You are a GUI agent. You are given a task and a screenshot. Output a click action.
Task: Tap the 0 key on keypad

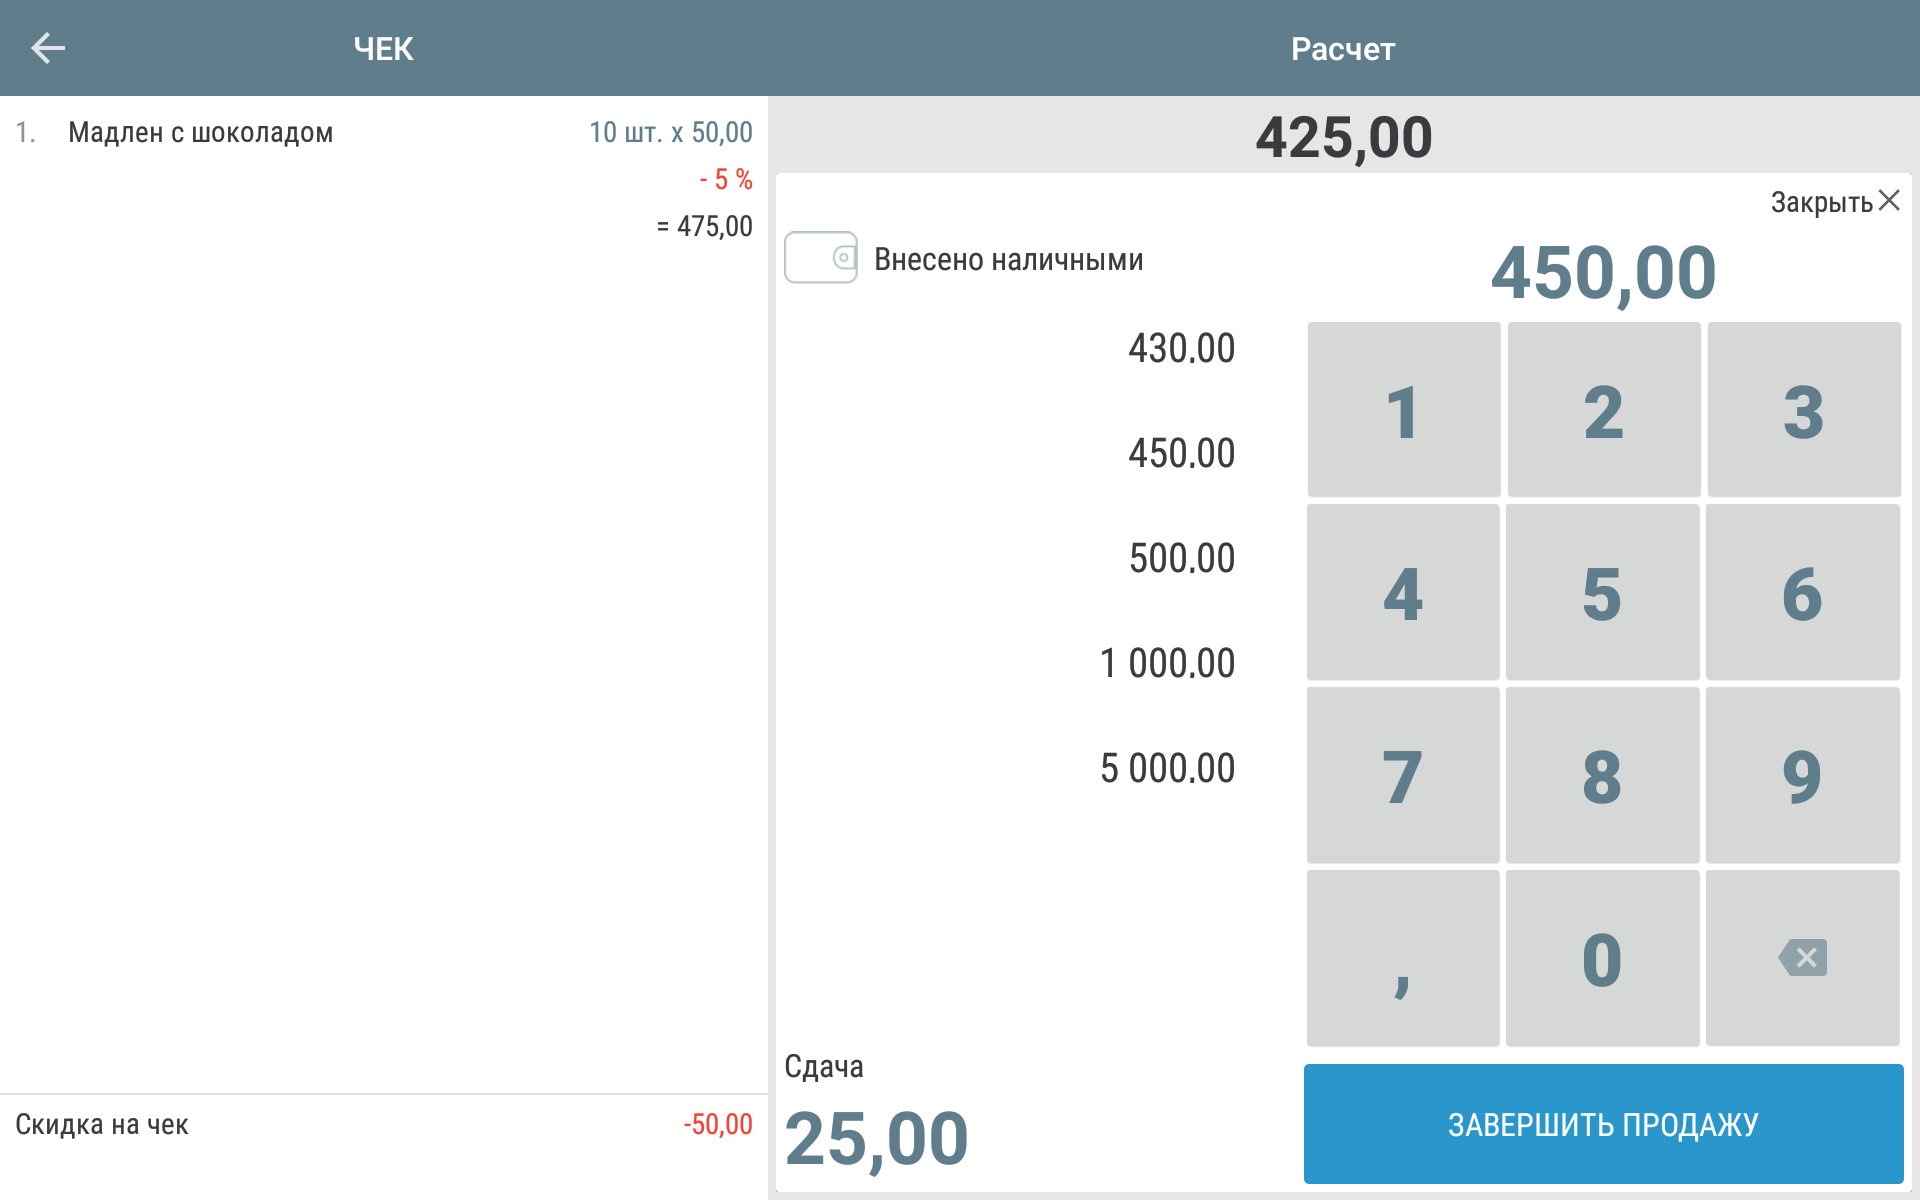(1602, 959)
